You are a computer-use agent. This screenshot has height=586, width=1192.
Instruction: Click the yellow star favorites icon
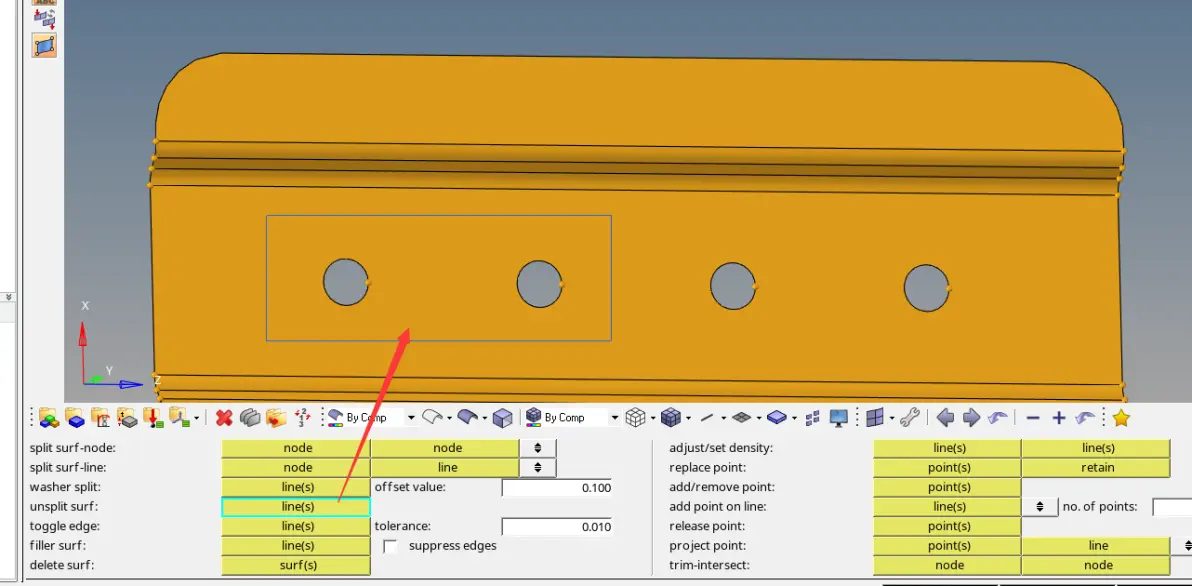[x=1121, y=417]
